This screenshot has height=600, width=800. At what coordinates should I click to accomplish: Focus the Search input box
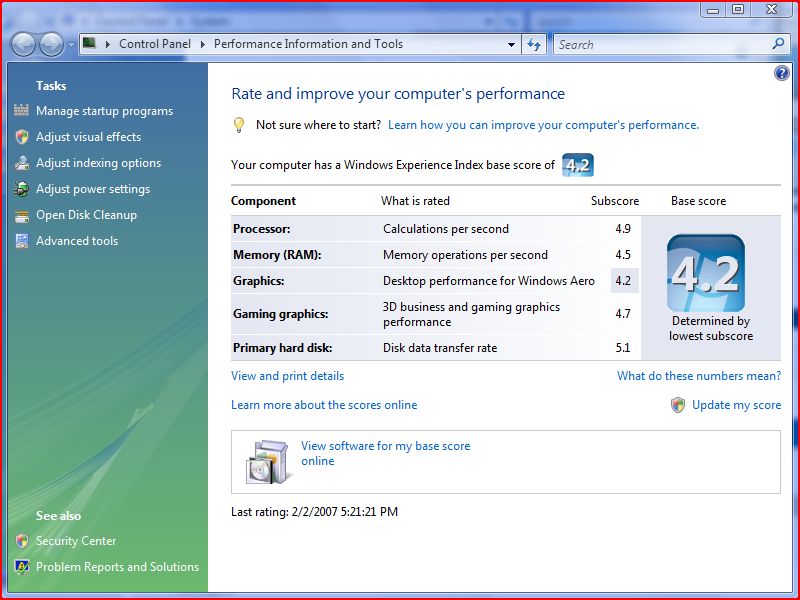point(662,44)
